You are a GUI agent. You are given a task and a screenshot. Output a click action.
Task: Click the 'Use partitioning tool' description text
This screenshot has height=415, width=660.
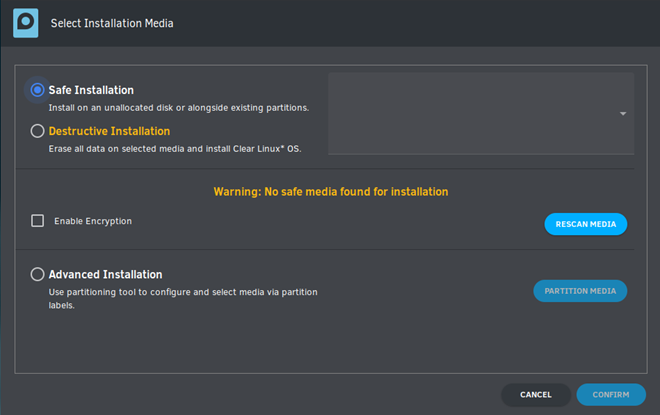pyautogui.click(x=183, y=298)
